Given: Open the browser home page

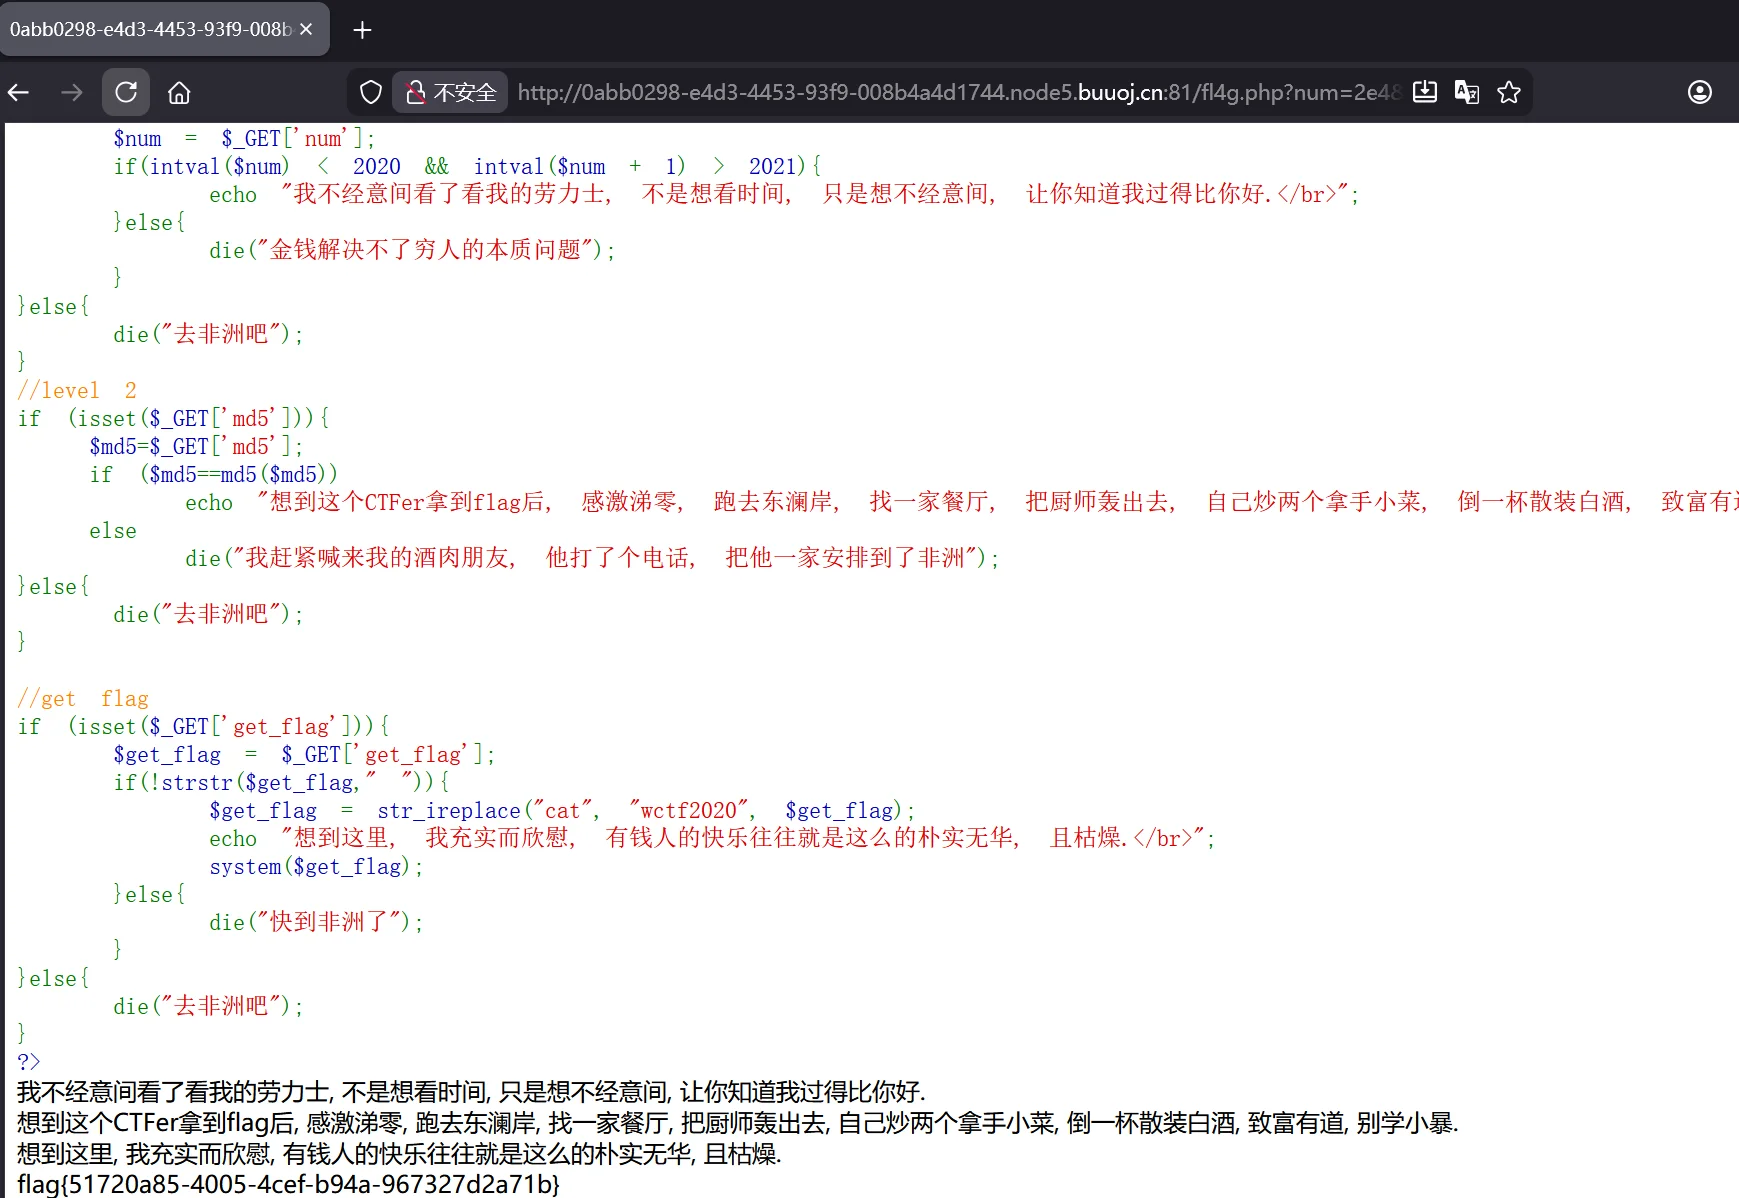Looking at the screenshot, I should point(179,93).
